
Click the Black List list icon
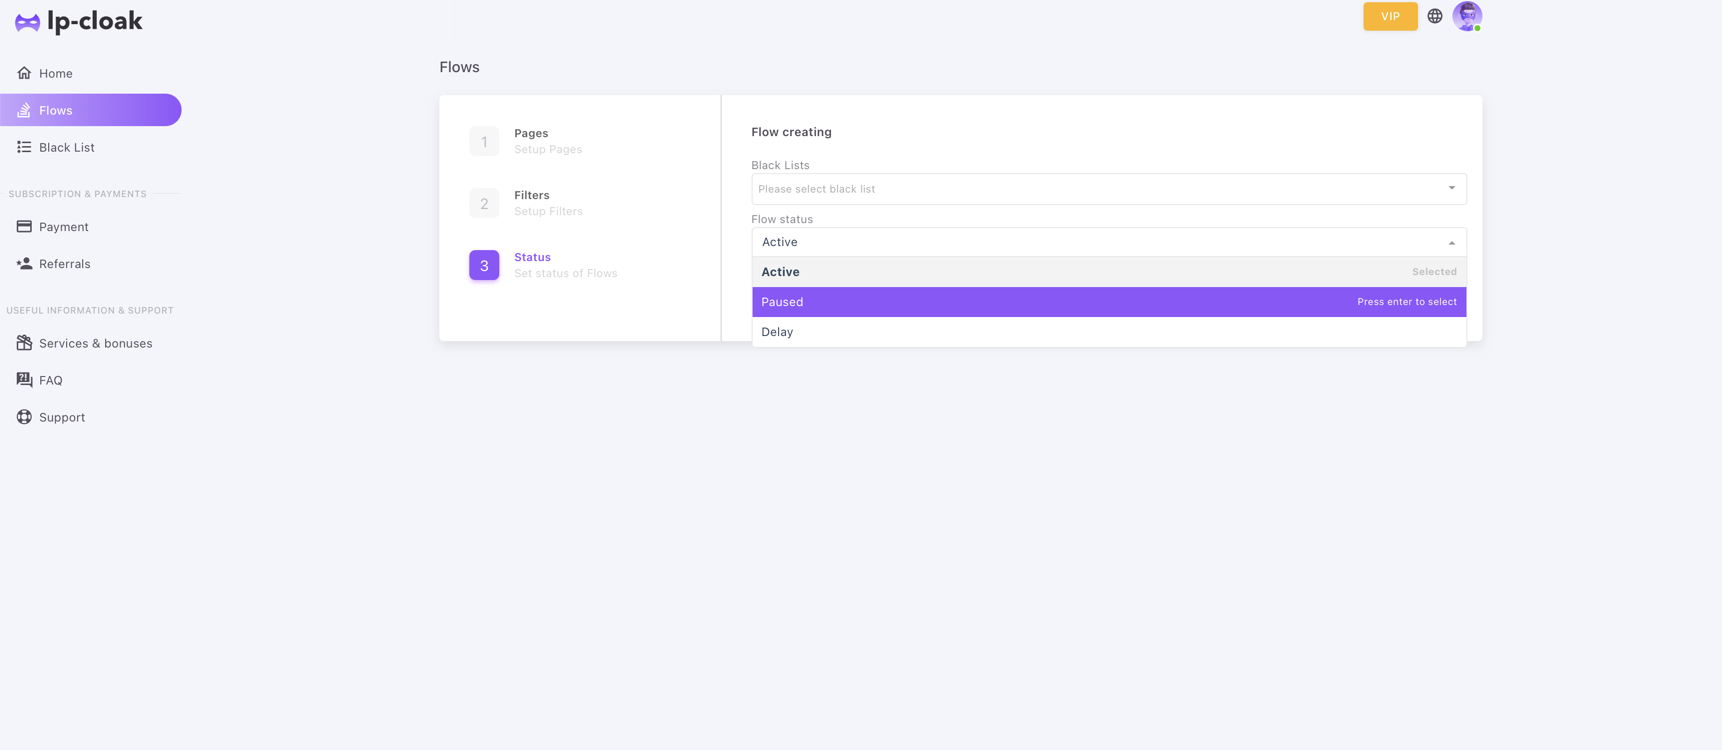[24, 147]
